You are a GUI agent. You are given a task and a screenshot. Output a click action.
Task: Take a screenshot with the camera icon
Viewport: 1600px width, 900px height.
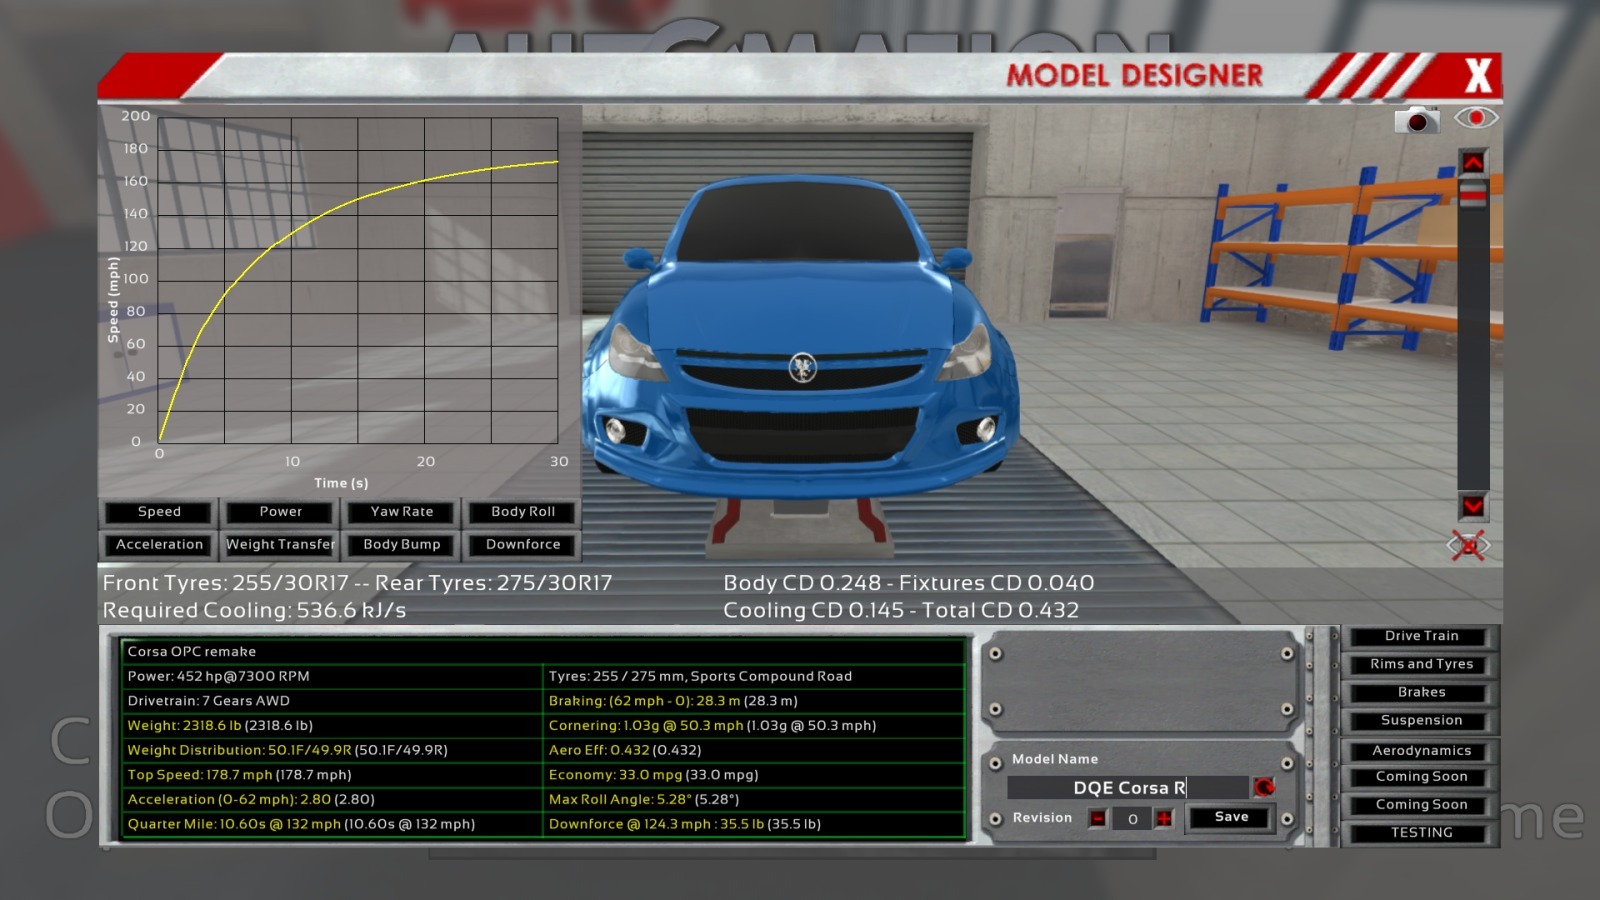pos(1417,119)
